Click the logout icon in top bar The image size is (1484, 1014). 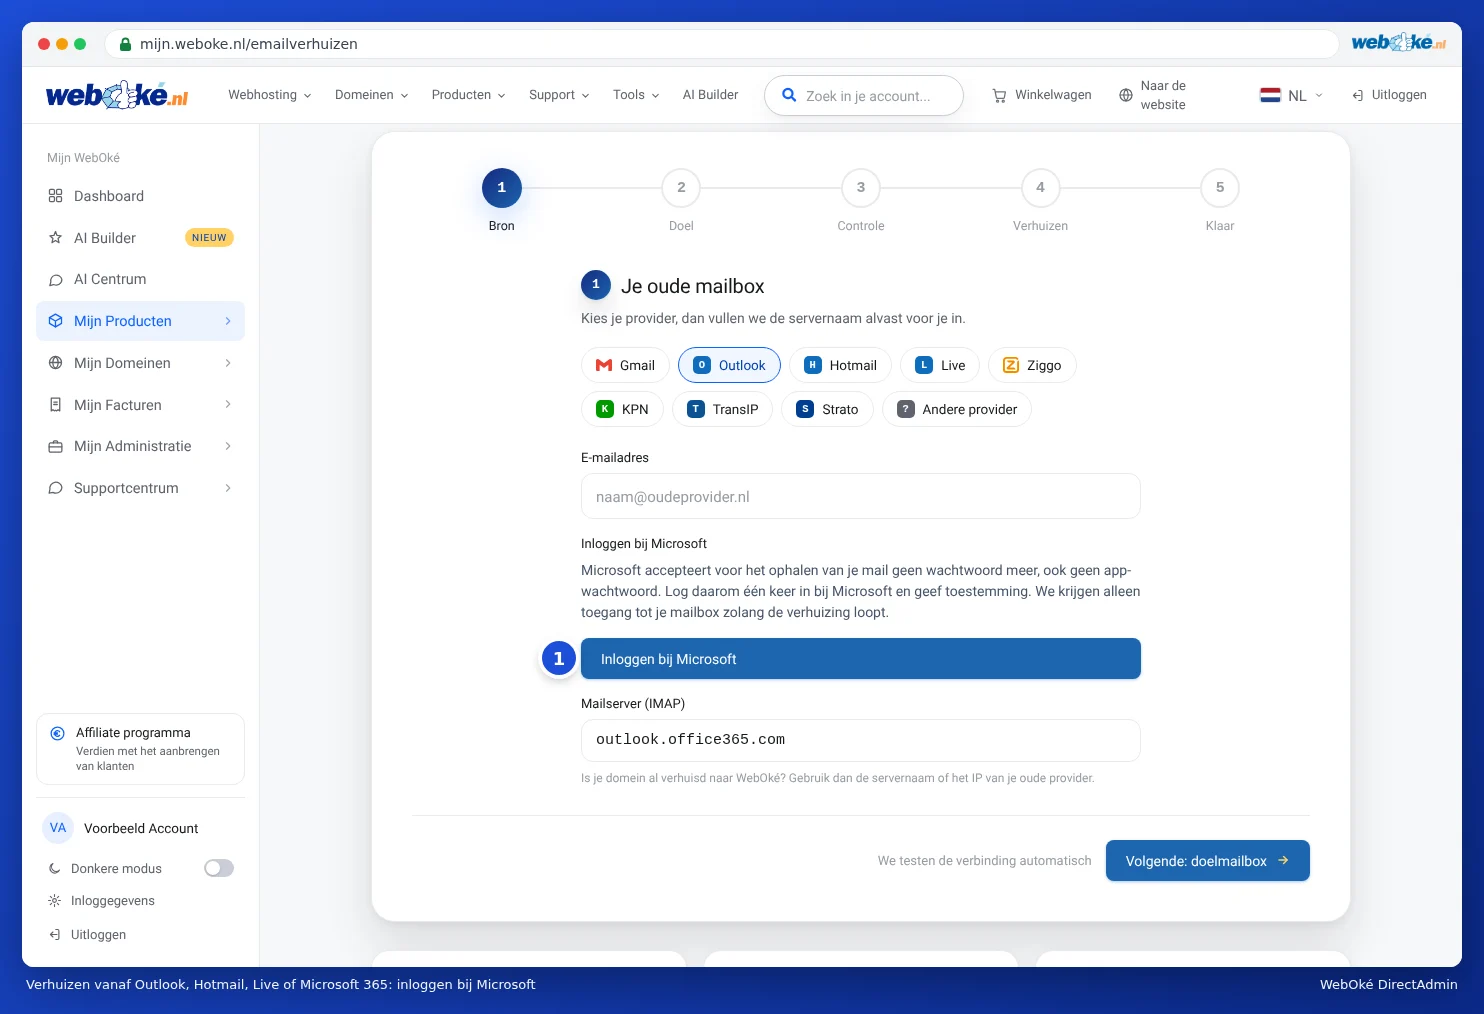1358,95
